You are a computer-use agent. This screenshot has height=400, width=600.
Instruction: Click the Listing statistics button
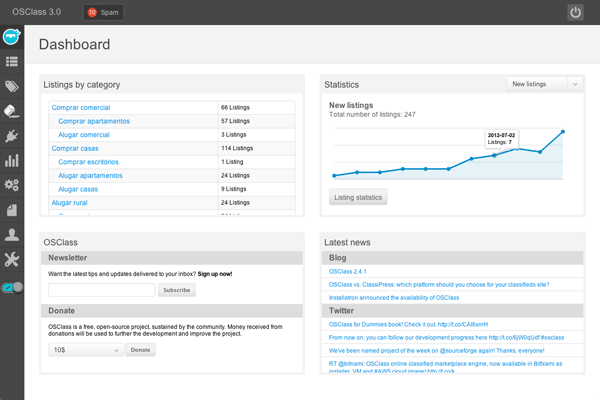[357, 197]
